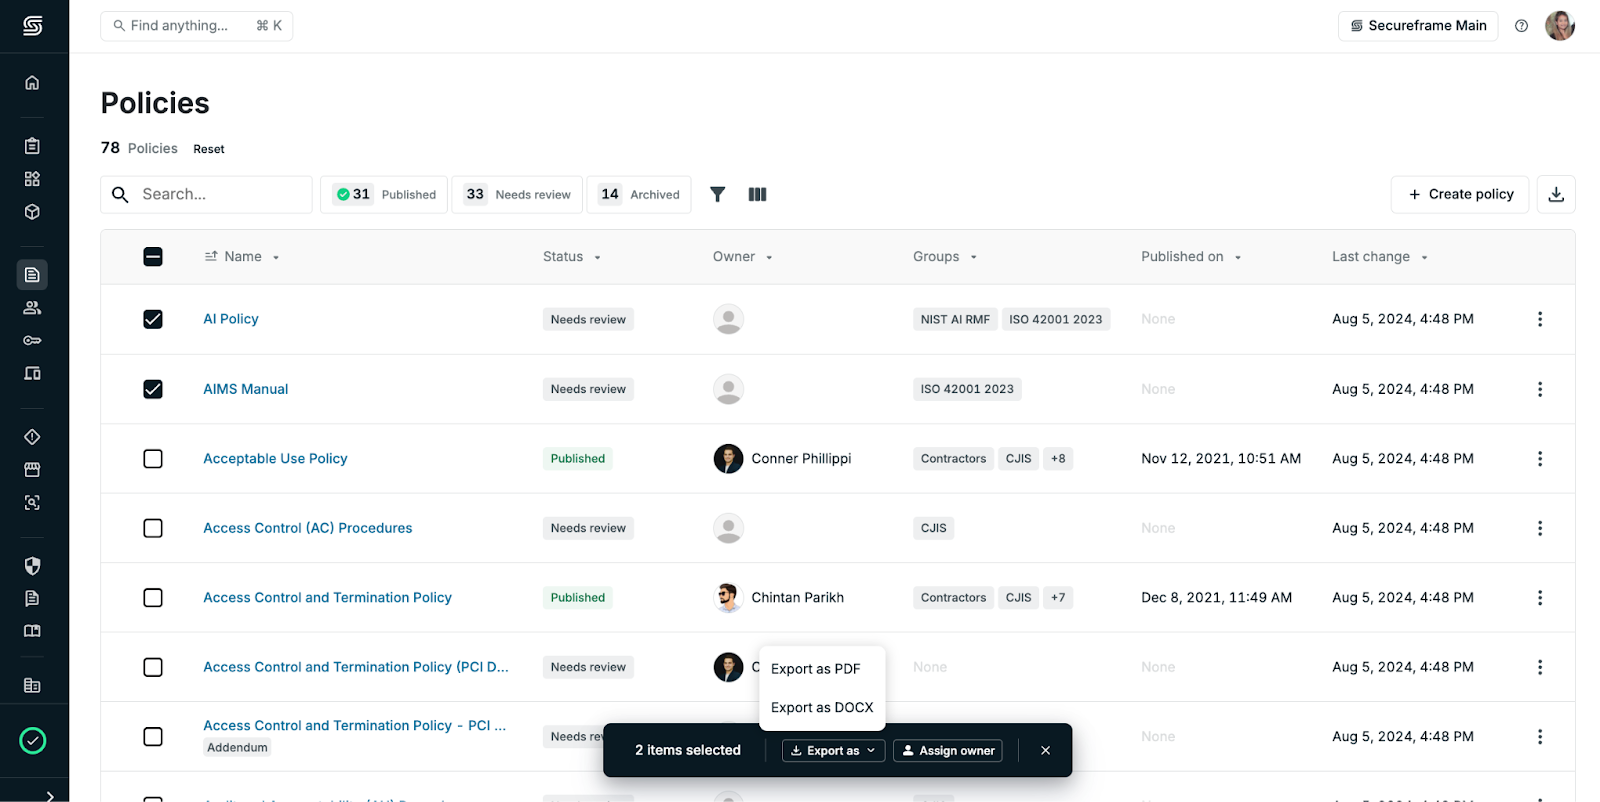Image resolution: width=1600 pixels, height=802 pixels.
Task: Open the filter funnel icon
Action: [x=717, y=194]
